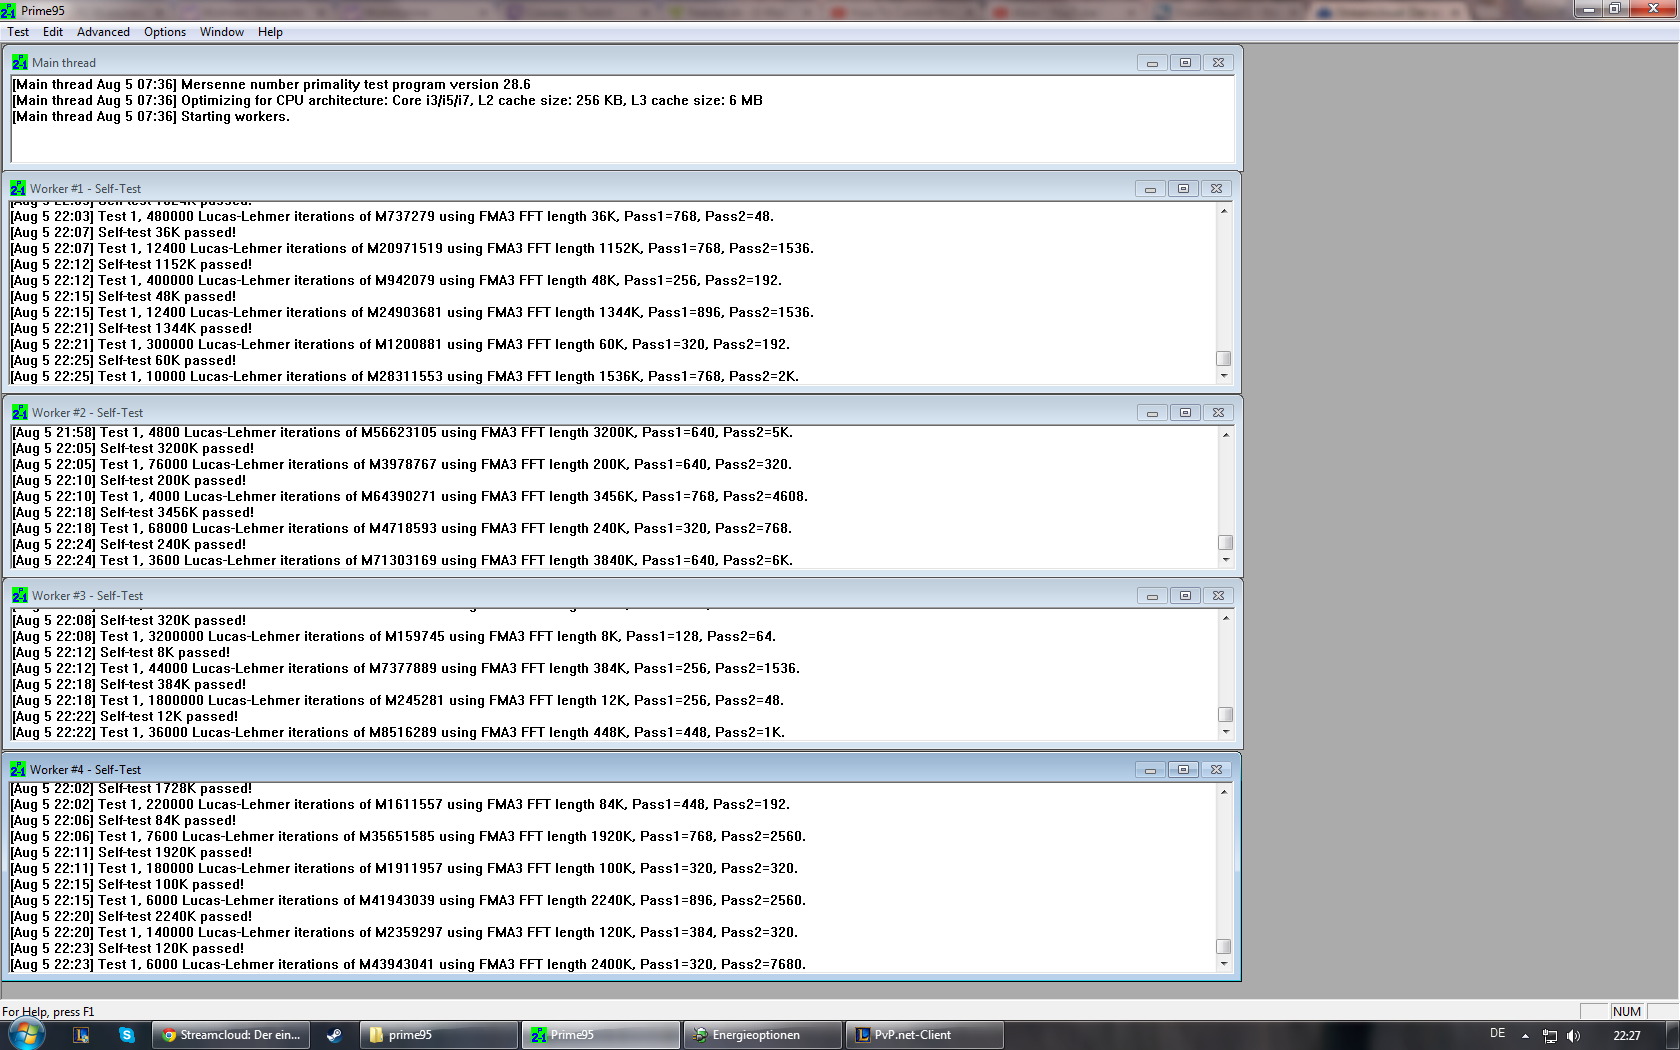Switch to the Streamcloud Chrome window
This screenshot has height=1050, width=1680.
pos(232,1035)
